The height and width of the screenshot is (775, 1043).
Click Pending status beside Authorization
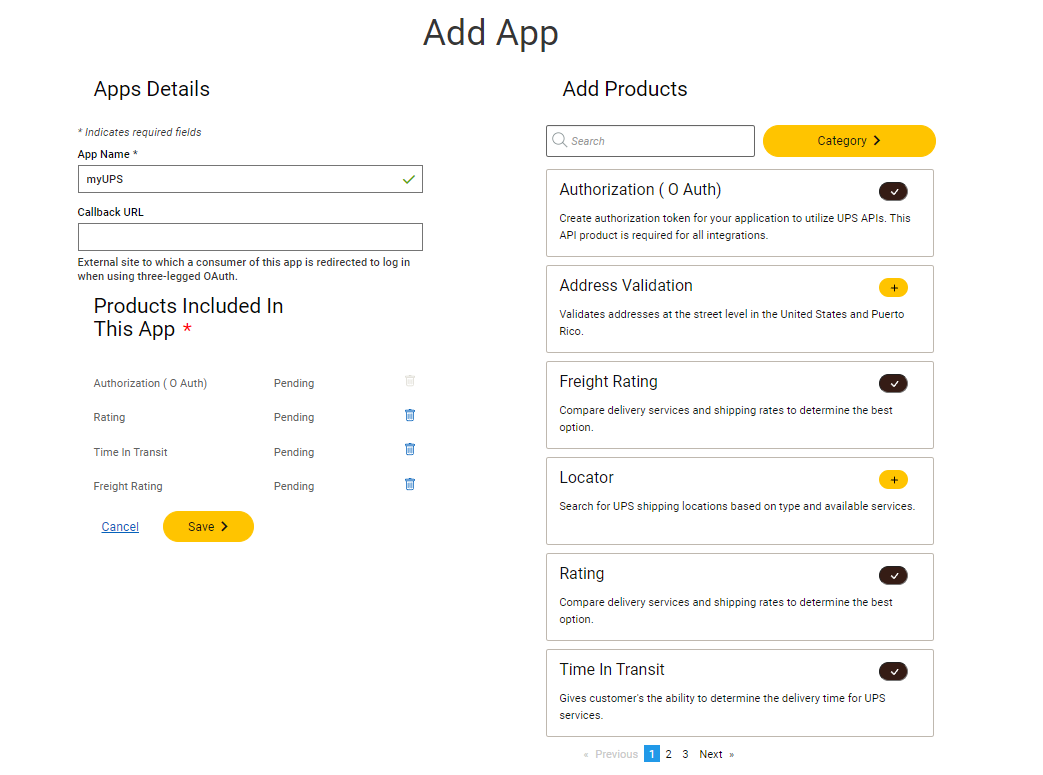[294, 383]
